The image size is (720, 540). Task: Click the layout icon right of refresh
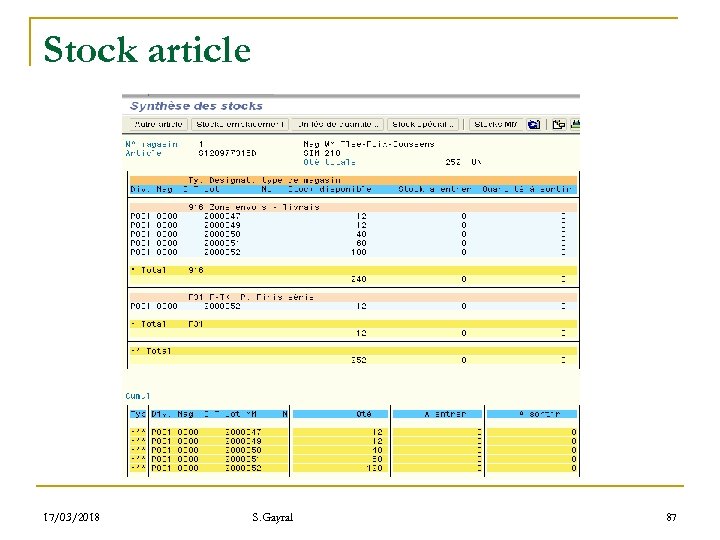tap(558, 124)
